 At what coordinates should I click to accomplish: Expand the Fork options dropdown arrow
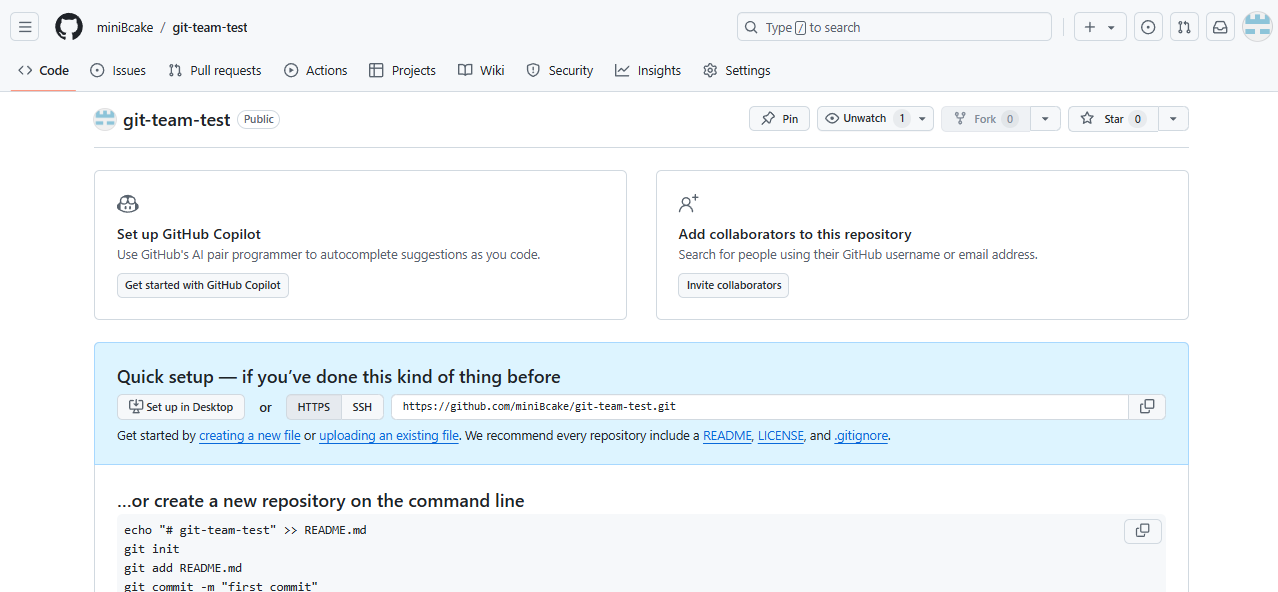point(1045,119)
